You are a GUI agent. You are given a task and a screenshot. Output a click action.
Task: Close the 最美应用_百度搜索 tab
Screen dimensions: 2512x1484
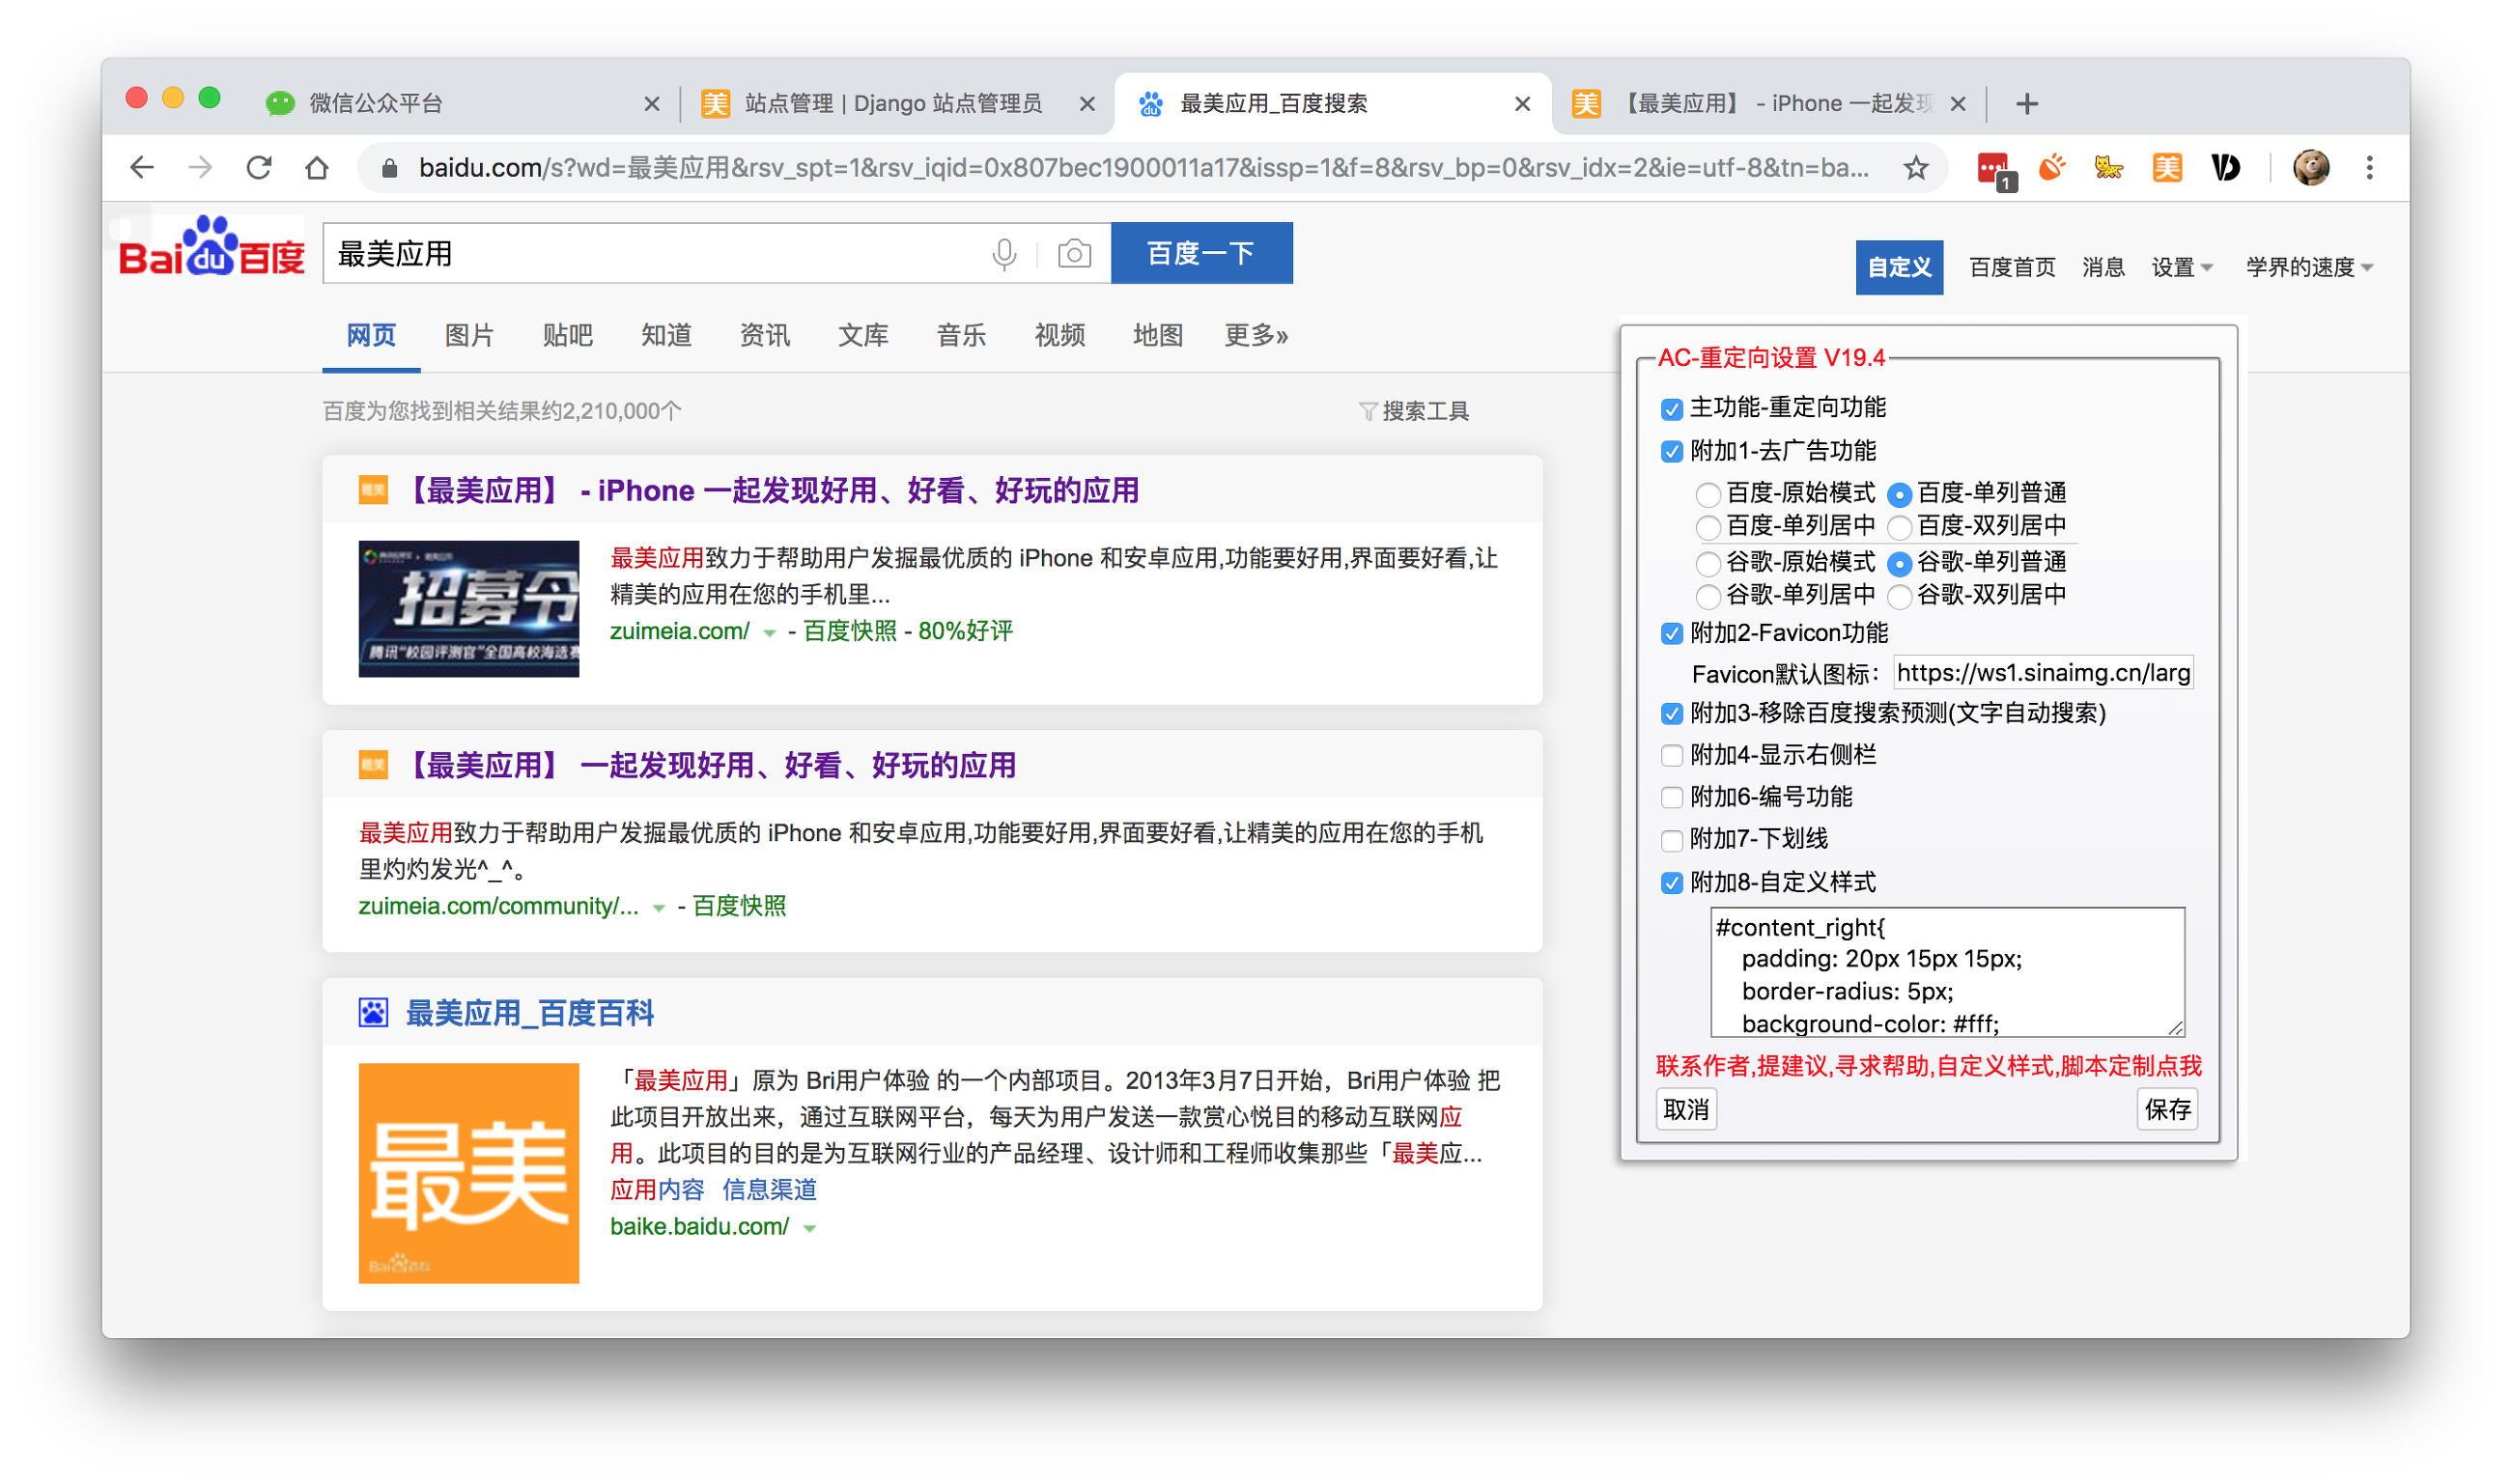click(x=1523, y=103)
